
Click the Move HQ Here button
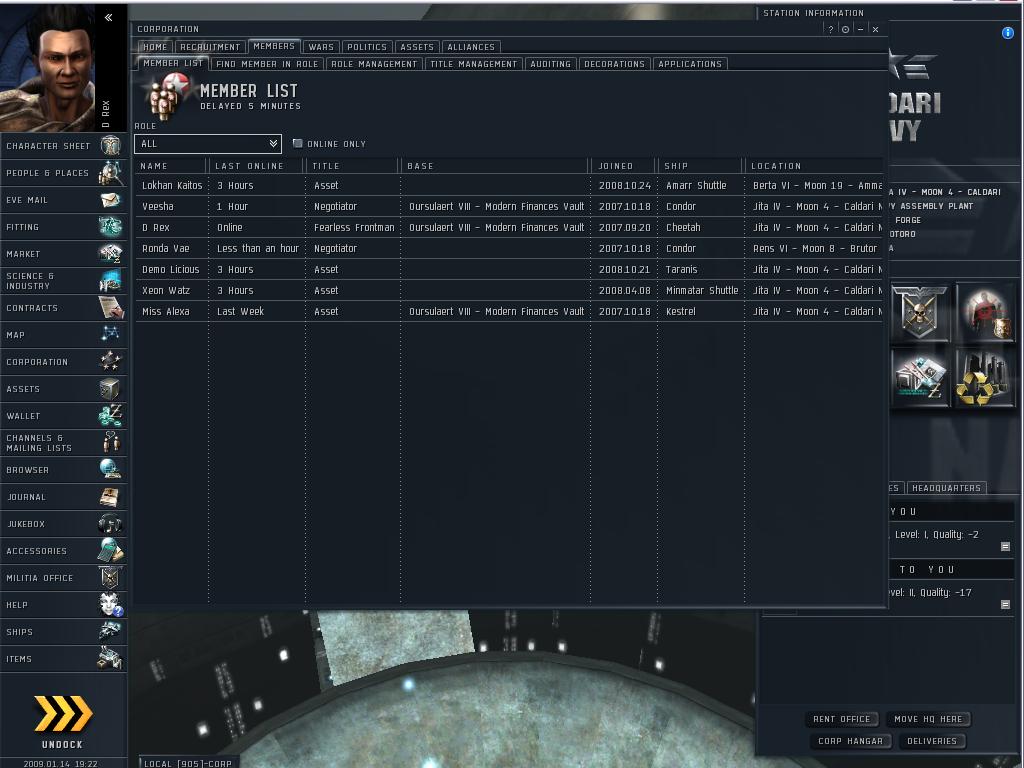pos(928,719)
